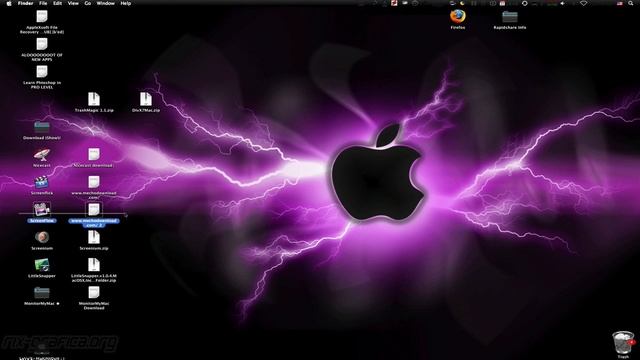640x360 pixels.
Task: Click the "Firefox" label text
Action: click(458, 27)
